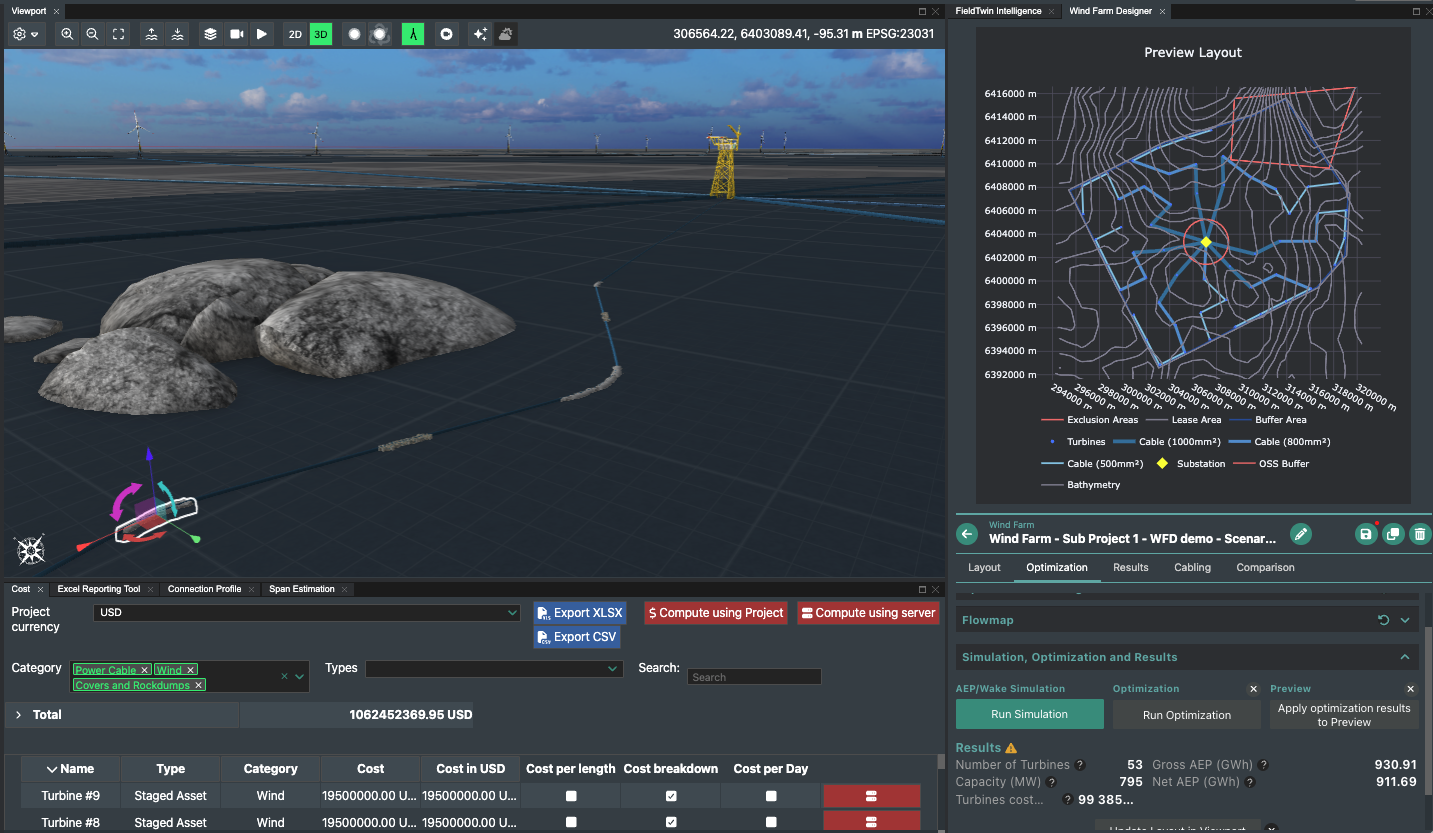Image resolution: width=1433 pixels, height=833 pixels.
Task: Click the weather cloud icon
Action: pyautogui.click(x=506, y=34)
